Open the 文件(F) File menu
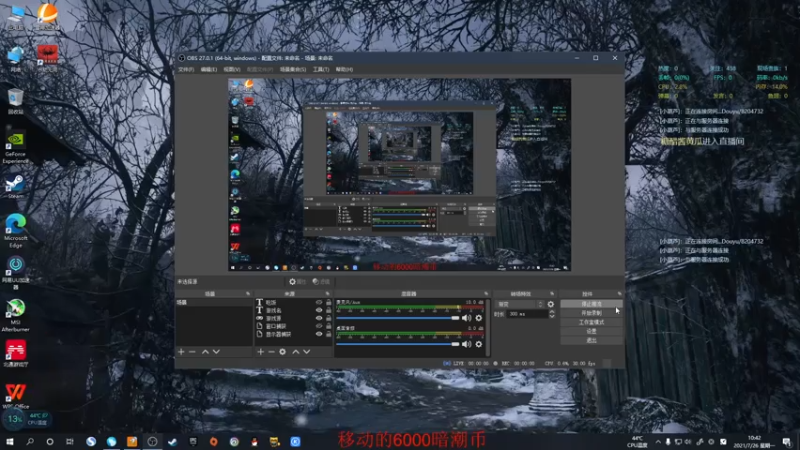This screenshot has width=800, height=450. click(186, 69)
